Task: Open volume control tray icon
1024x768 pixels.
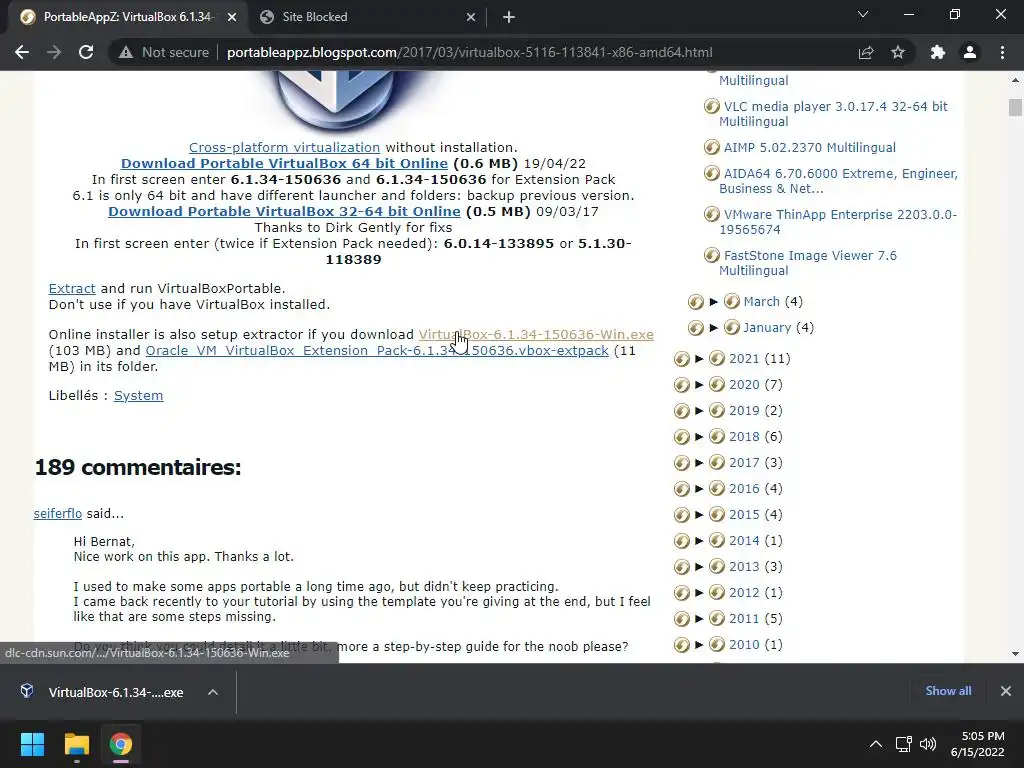Action: pos(927,744)
